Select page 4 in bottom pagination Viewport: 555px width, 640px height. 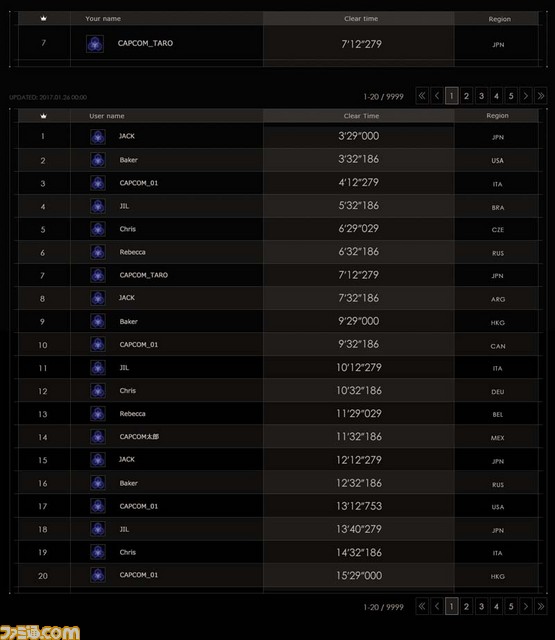(x=496, y=606)
